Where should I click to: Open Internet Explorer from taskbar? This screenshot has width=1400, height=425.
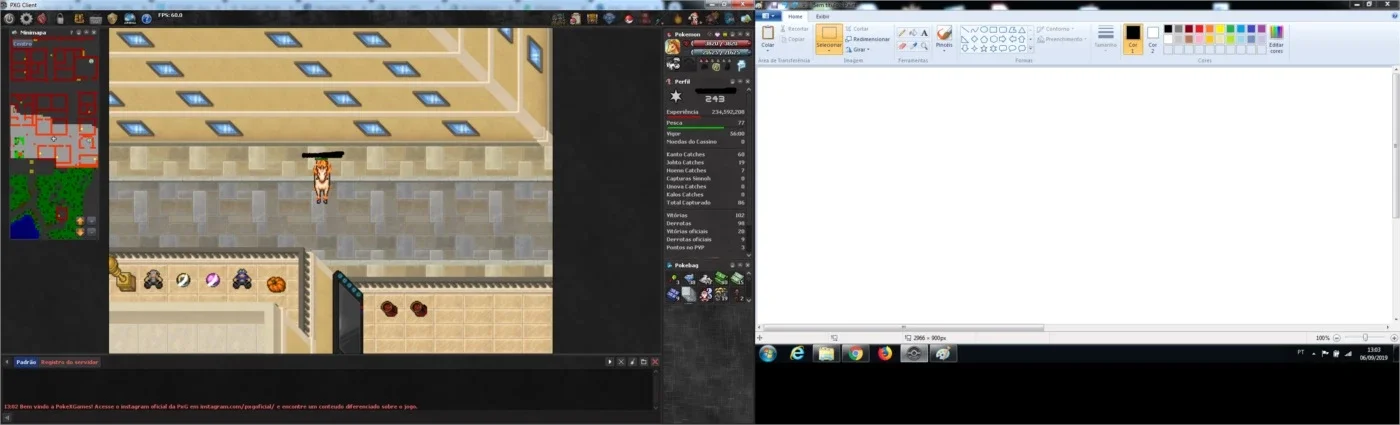tap(797, 354)
